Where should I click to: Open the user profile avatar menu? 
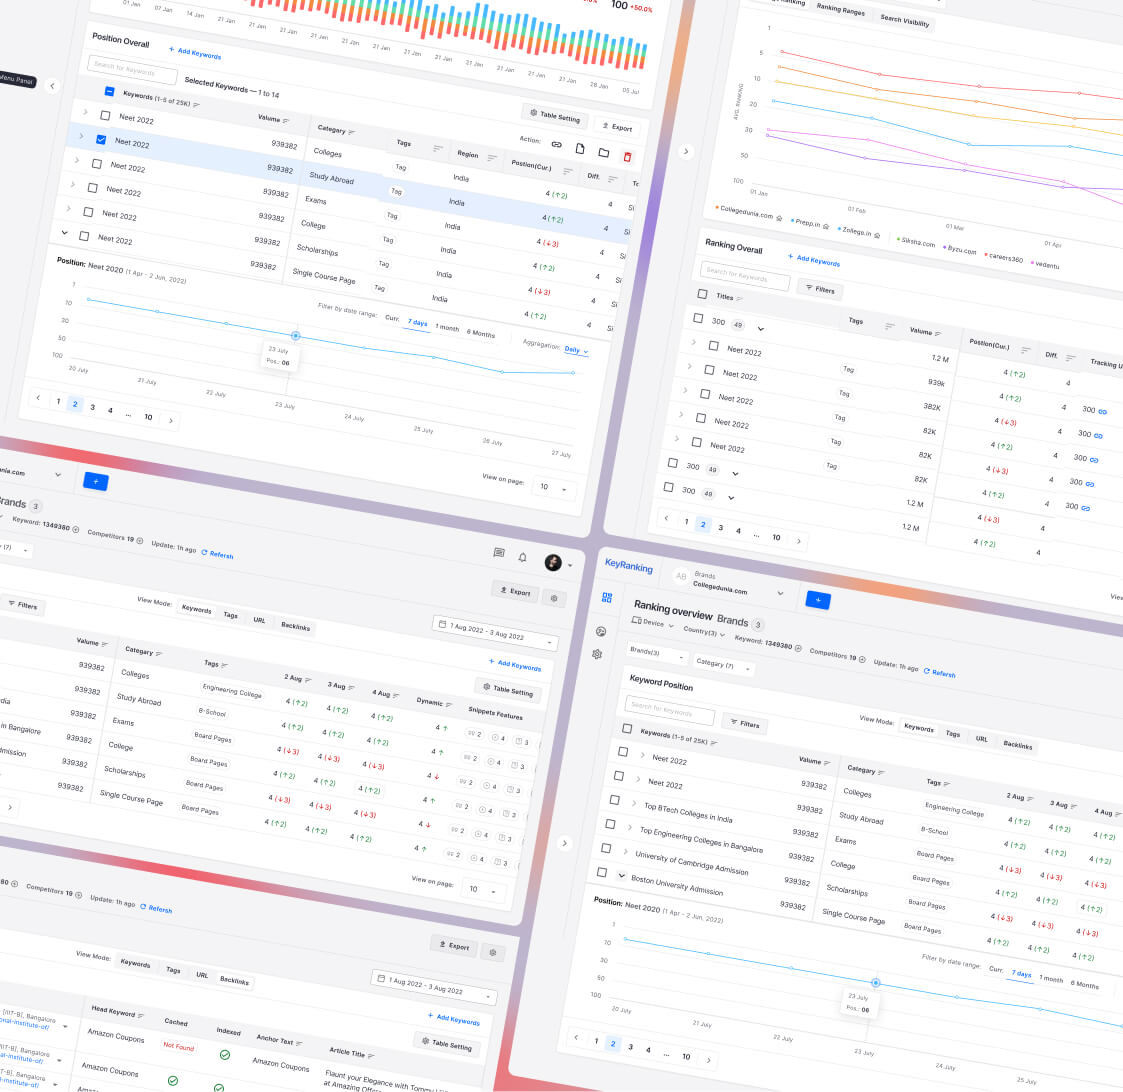[x=553, y=562]
